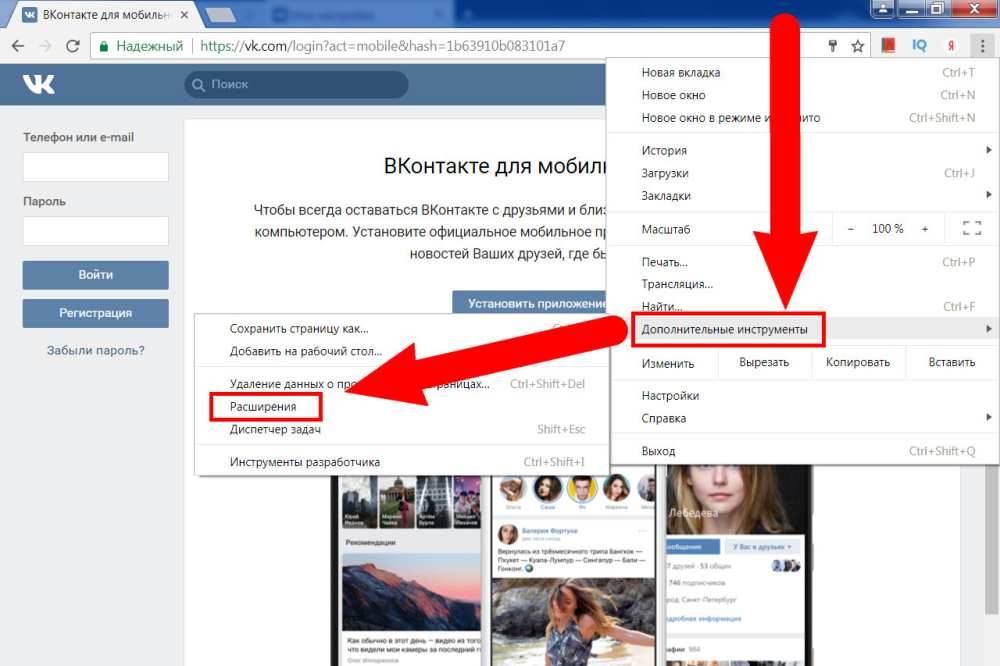Click the Регистрация button

coord(96,313)
